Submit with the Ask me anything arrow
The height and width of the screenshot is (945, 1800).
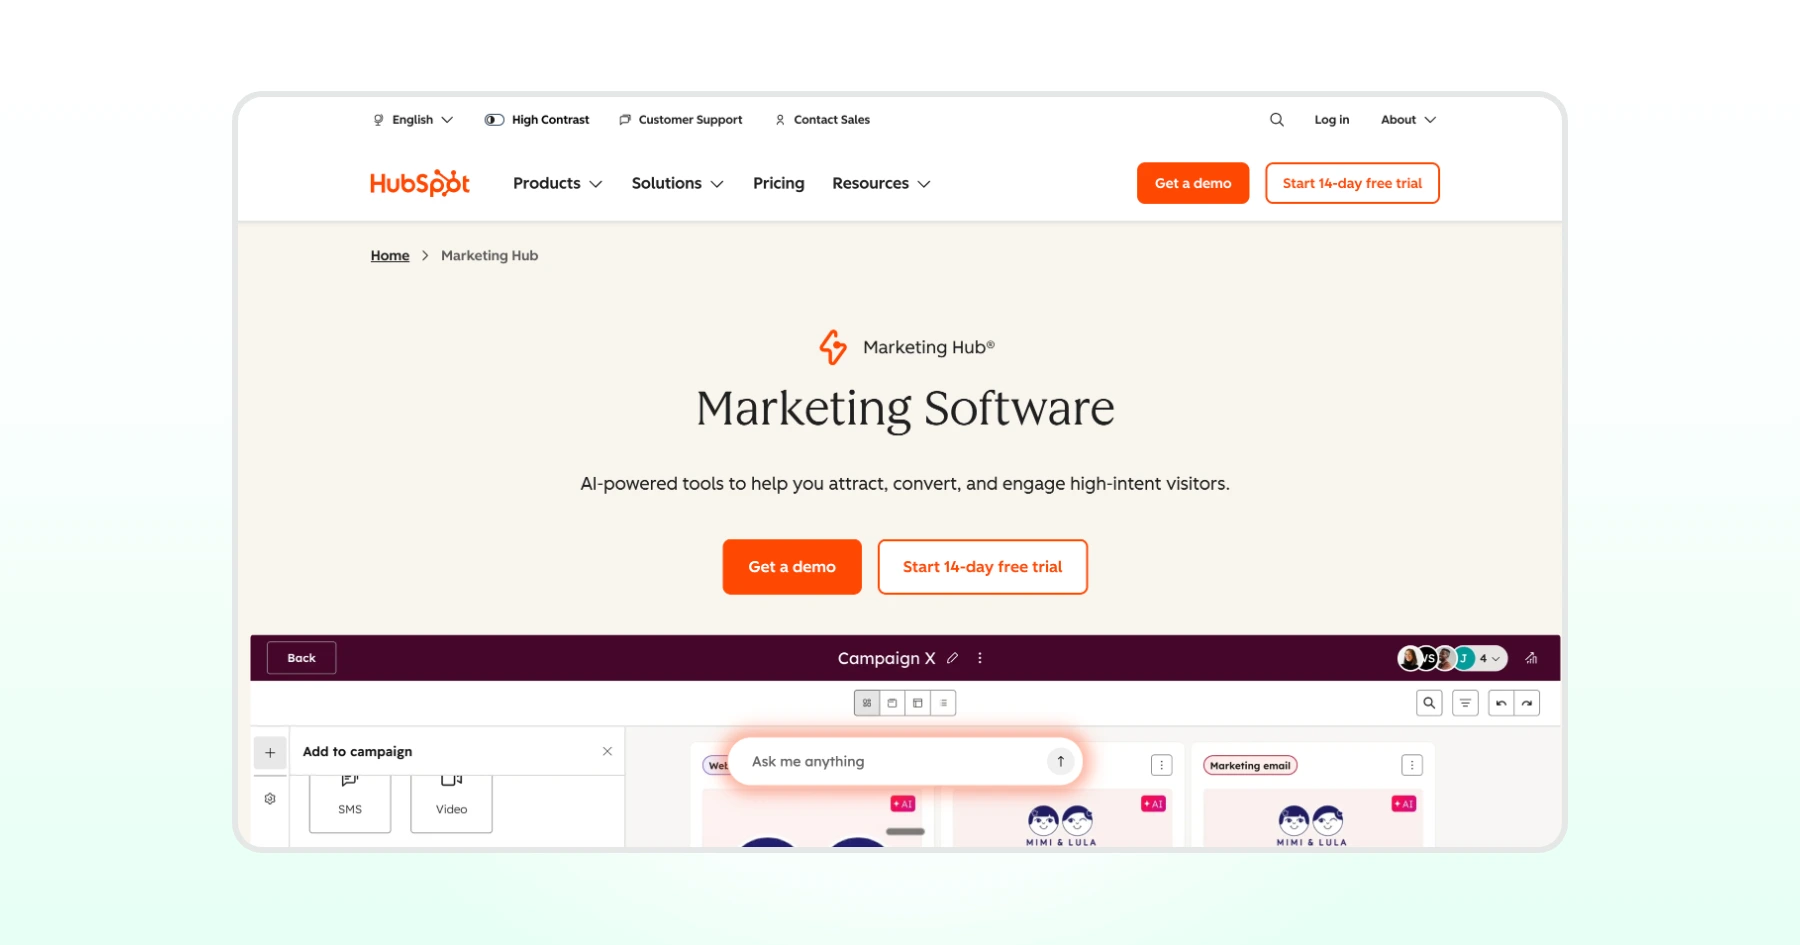pyautogui.click(x=1061, y=761)
